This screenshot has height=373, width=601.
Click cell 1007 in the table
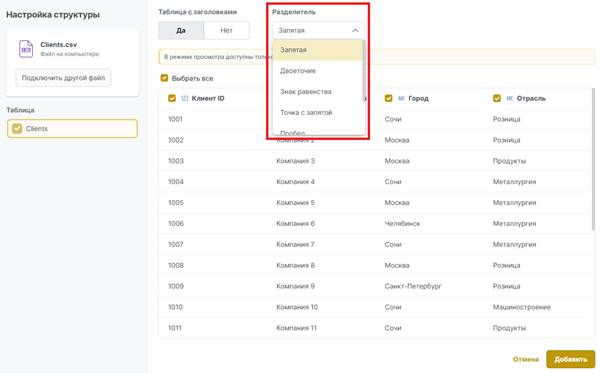(x=176, y=245)
